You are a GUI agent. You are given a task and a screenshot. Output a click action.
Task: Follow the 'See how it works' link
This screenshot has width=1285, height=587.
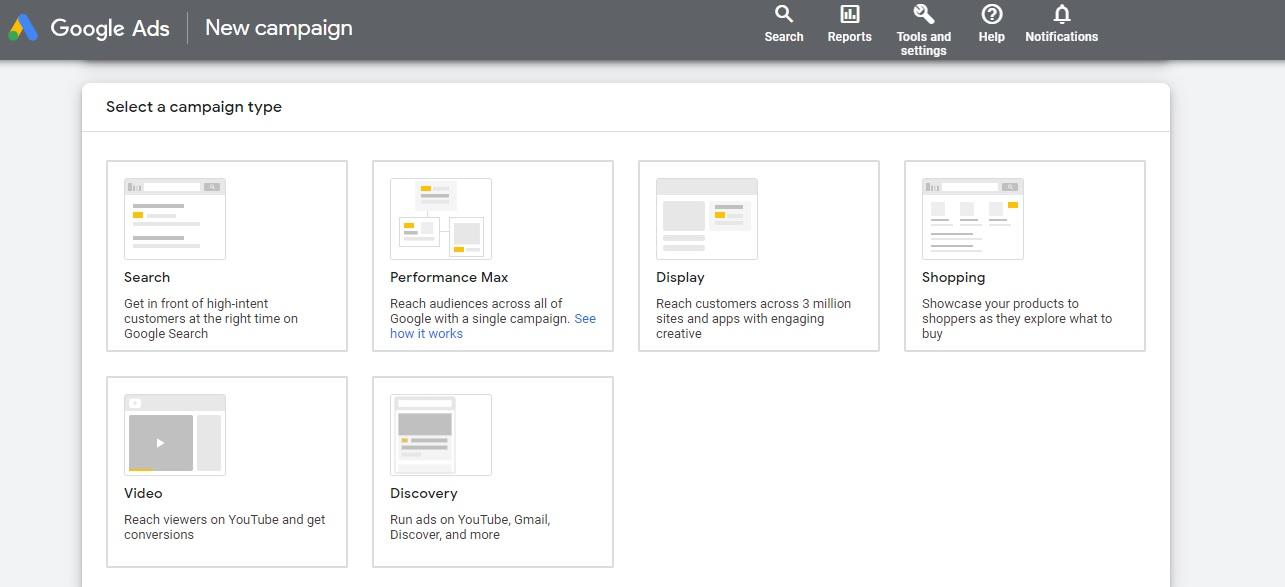point(426,334)
